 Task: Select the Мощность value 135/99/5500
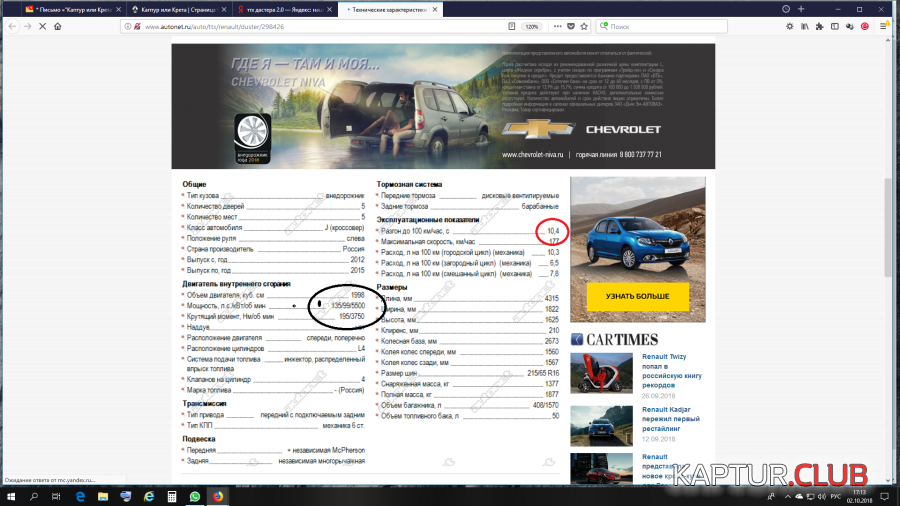(348, 306)
